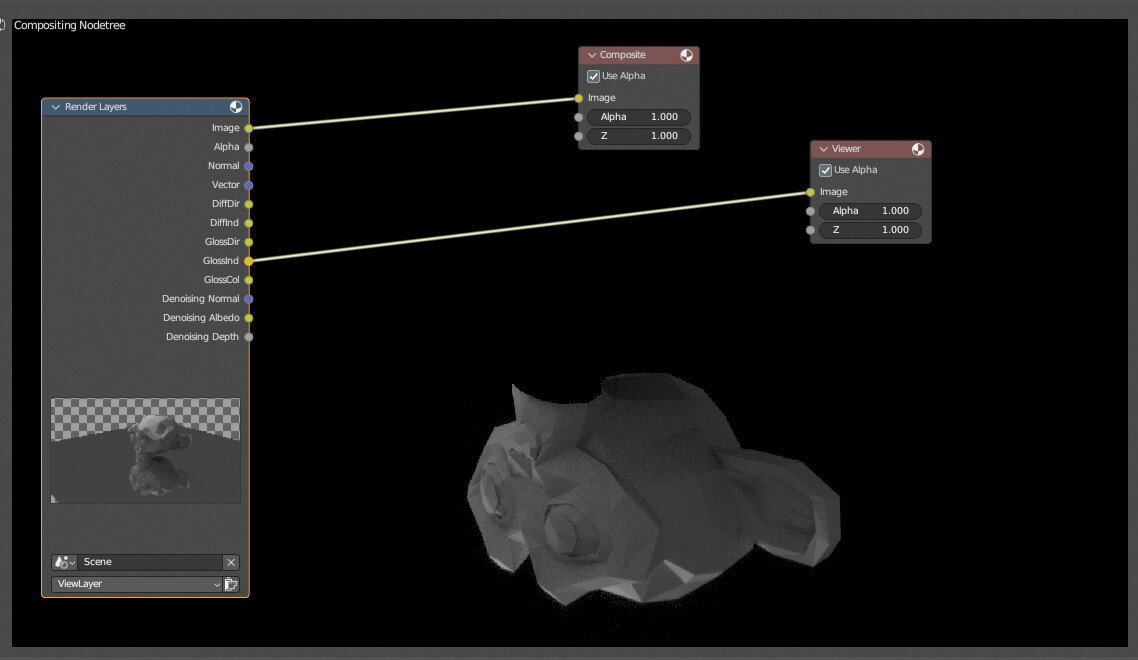Screen dimensions: 1138x660
Task: Collapse the Composite node
Action: coord(591,55)
